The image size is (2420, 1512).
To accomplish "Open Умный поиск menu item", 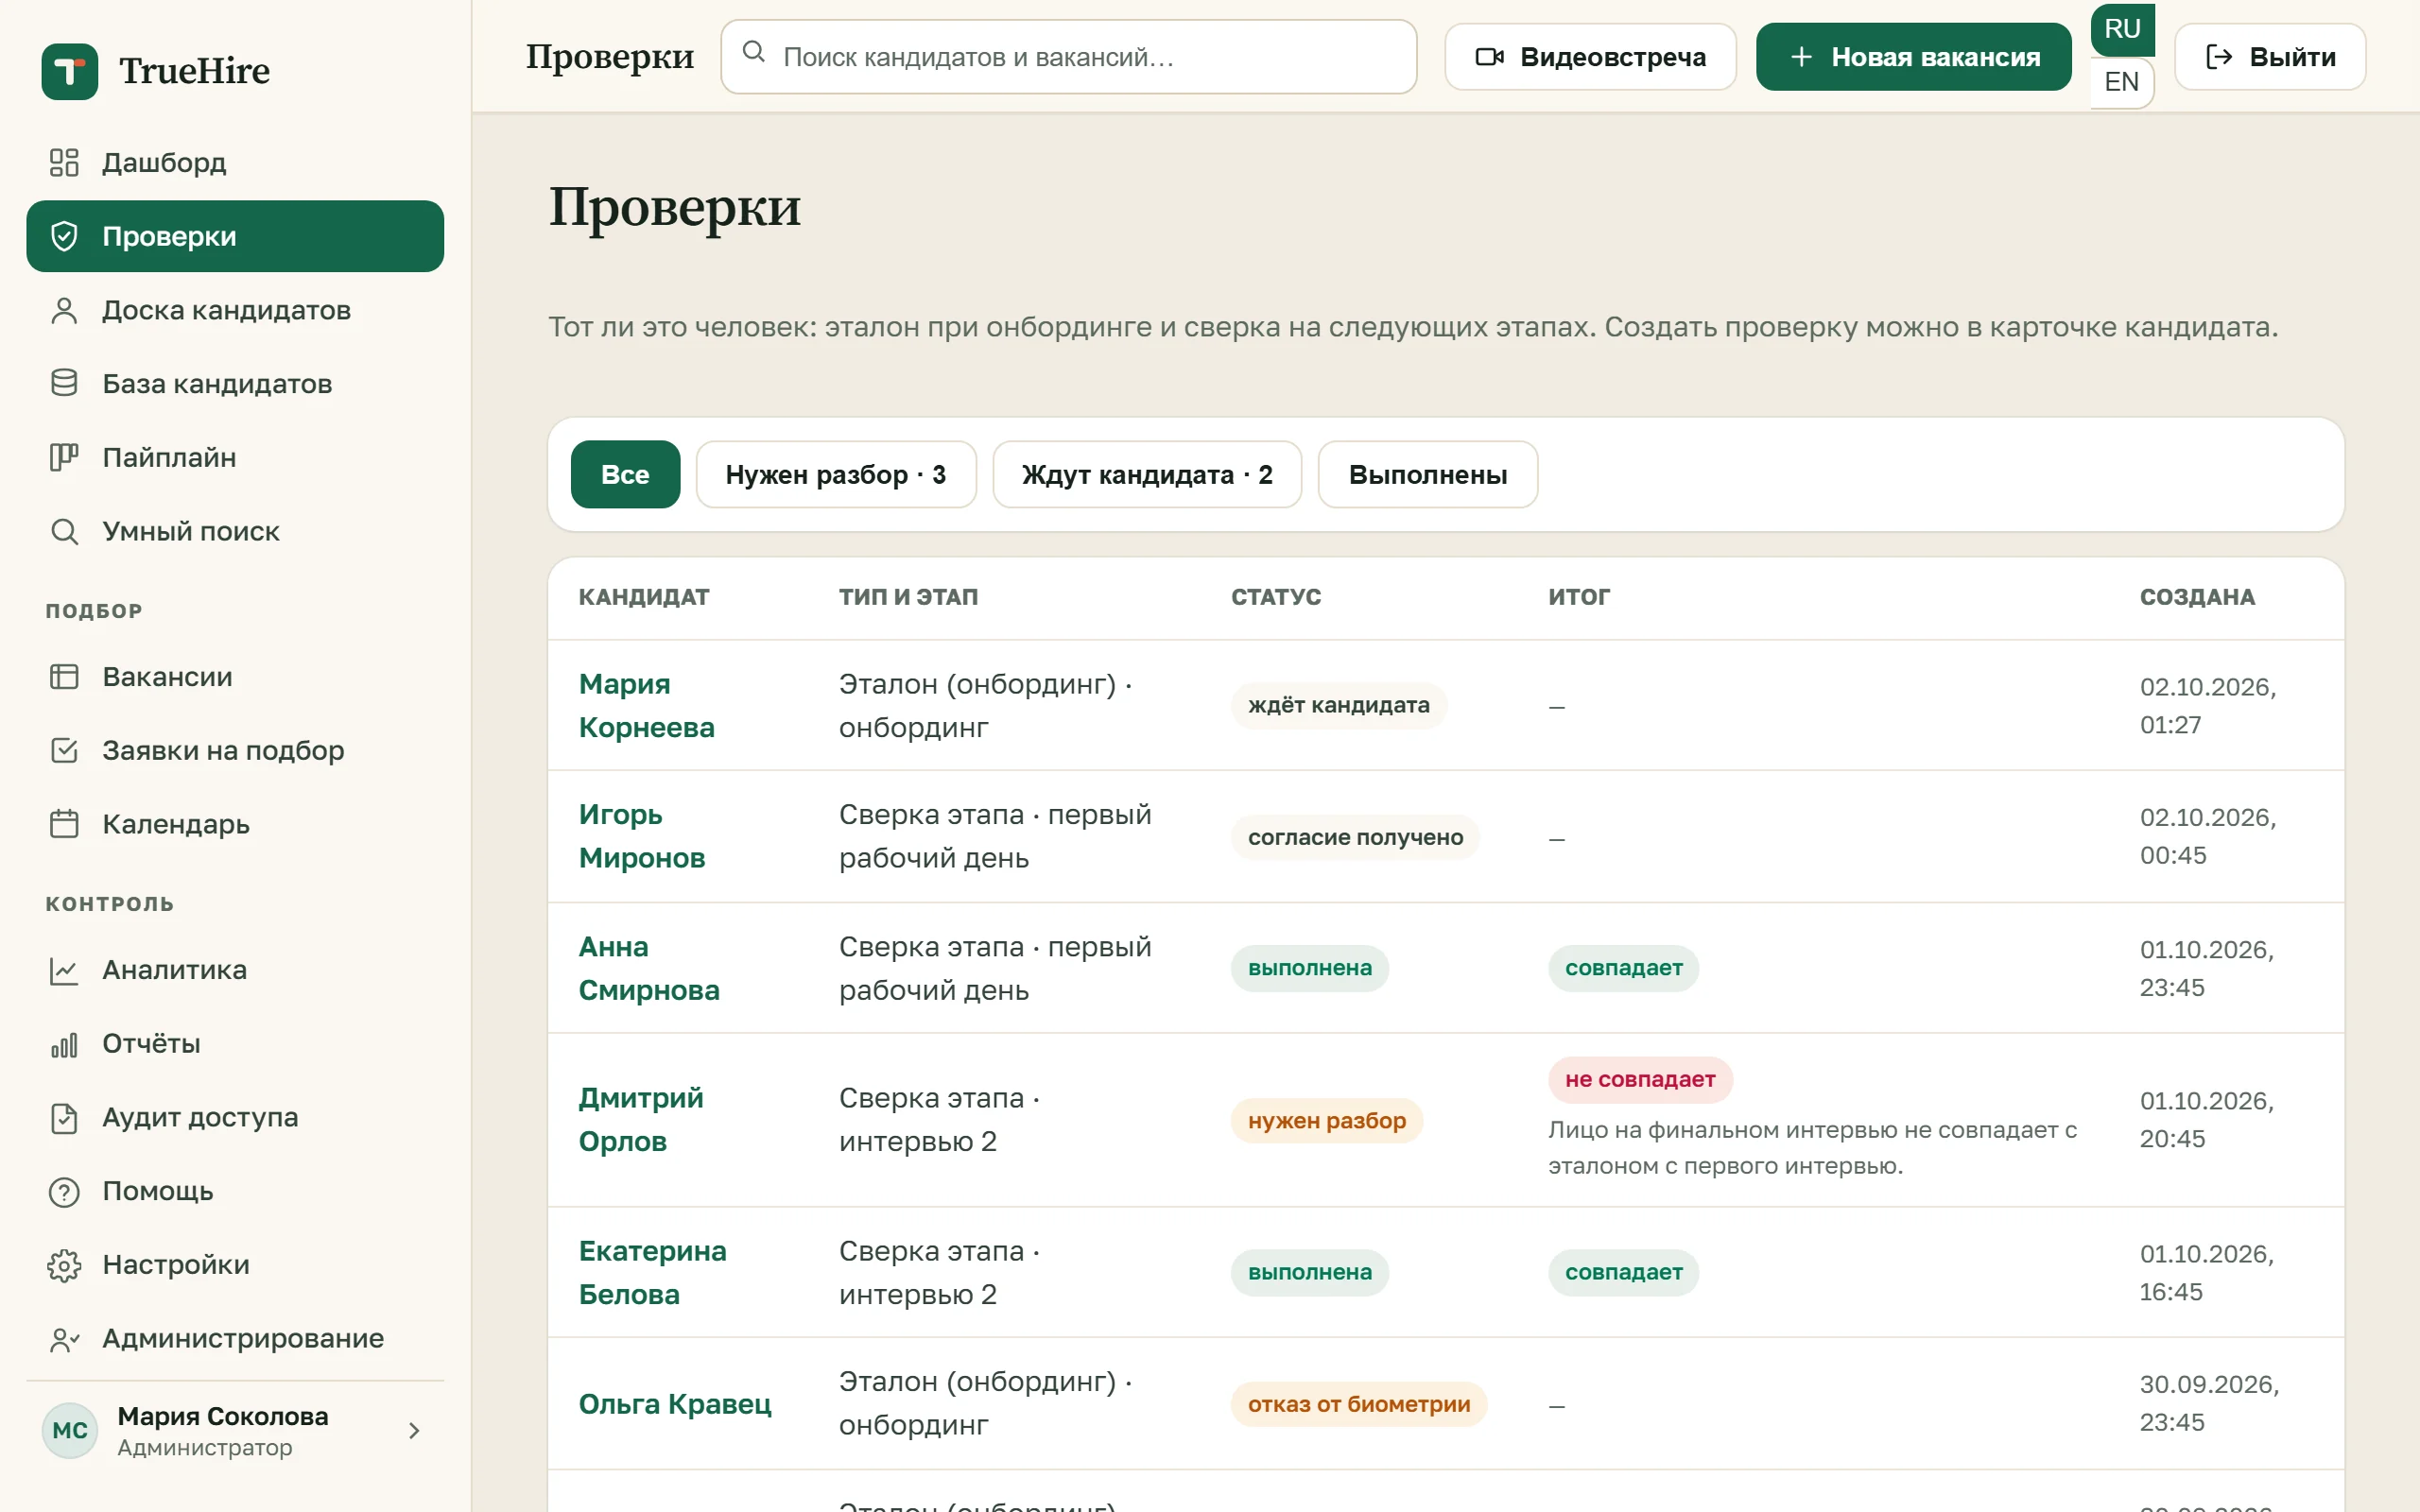I will [235, 531].
